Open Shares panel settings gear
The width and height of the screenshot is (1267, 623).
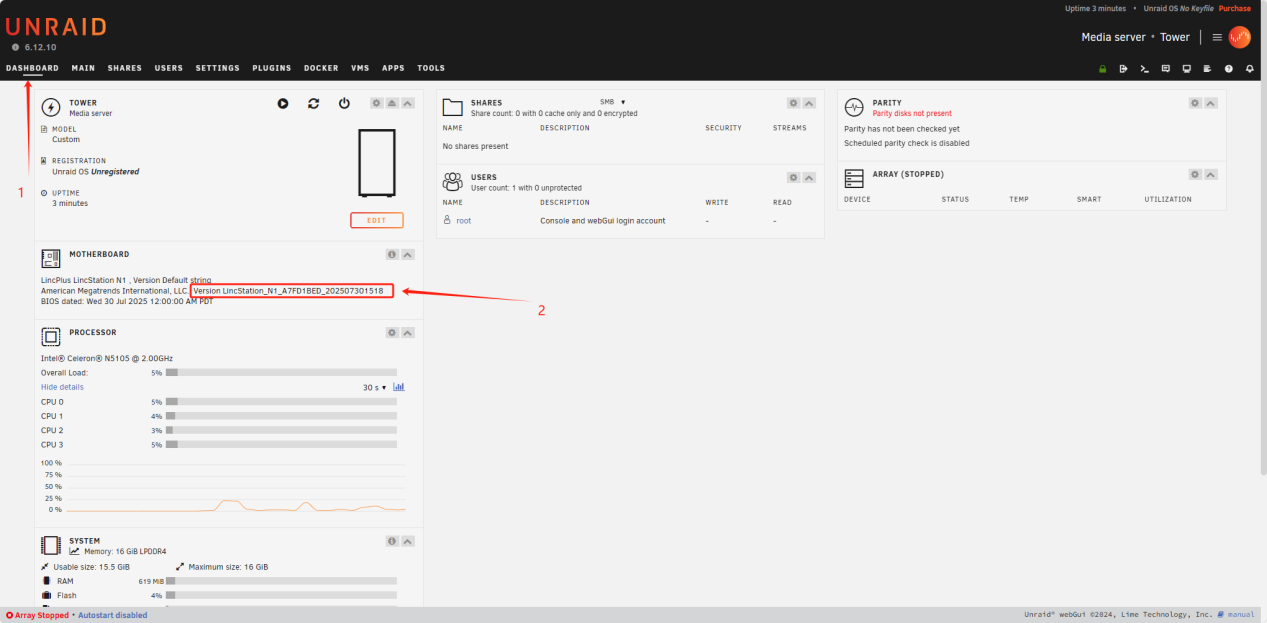[793, 103]
